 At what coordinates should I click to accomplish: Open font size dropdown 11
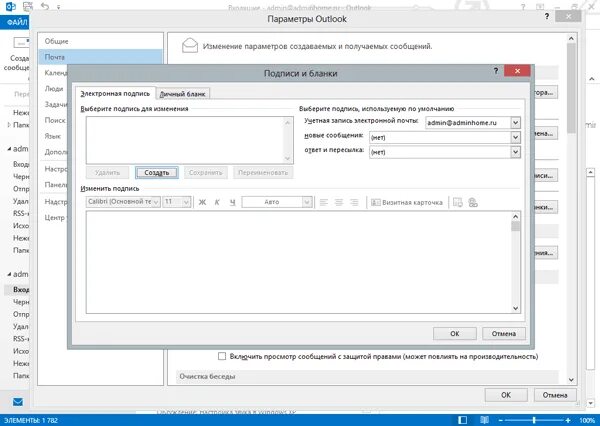[186, 202]
